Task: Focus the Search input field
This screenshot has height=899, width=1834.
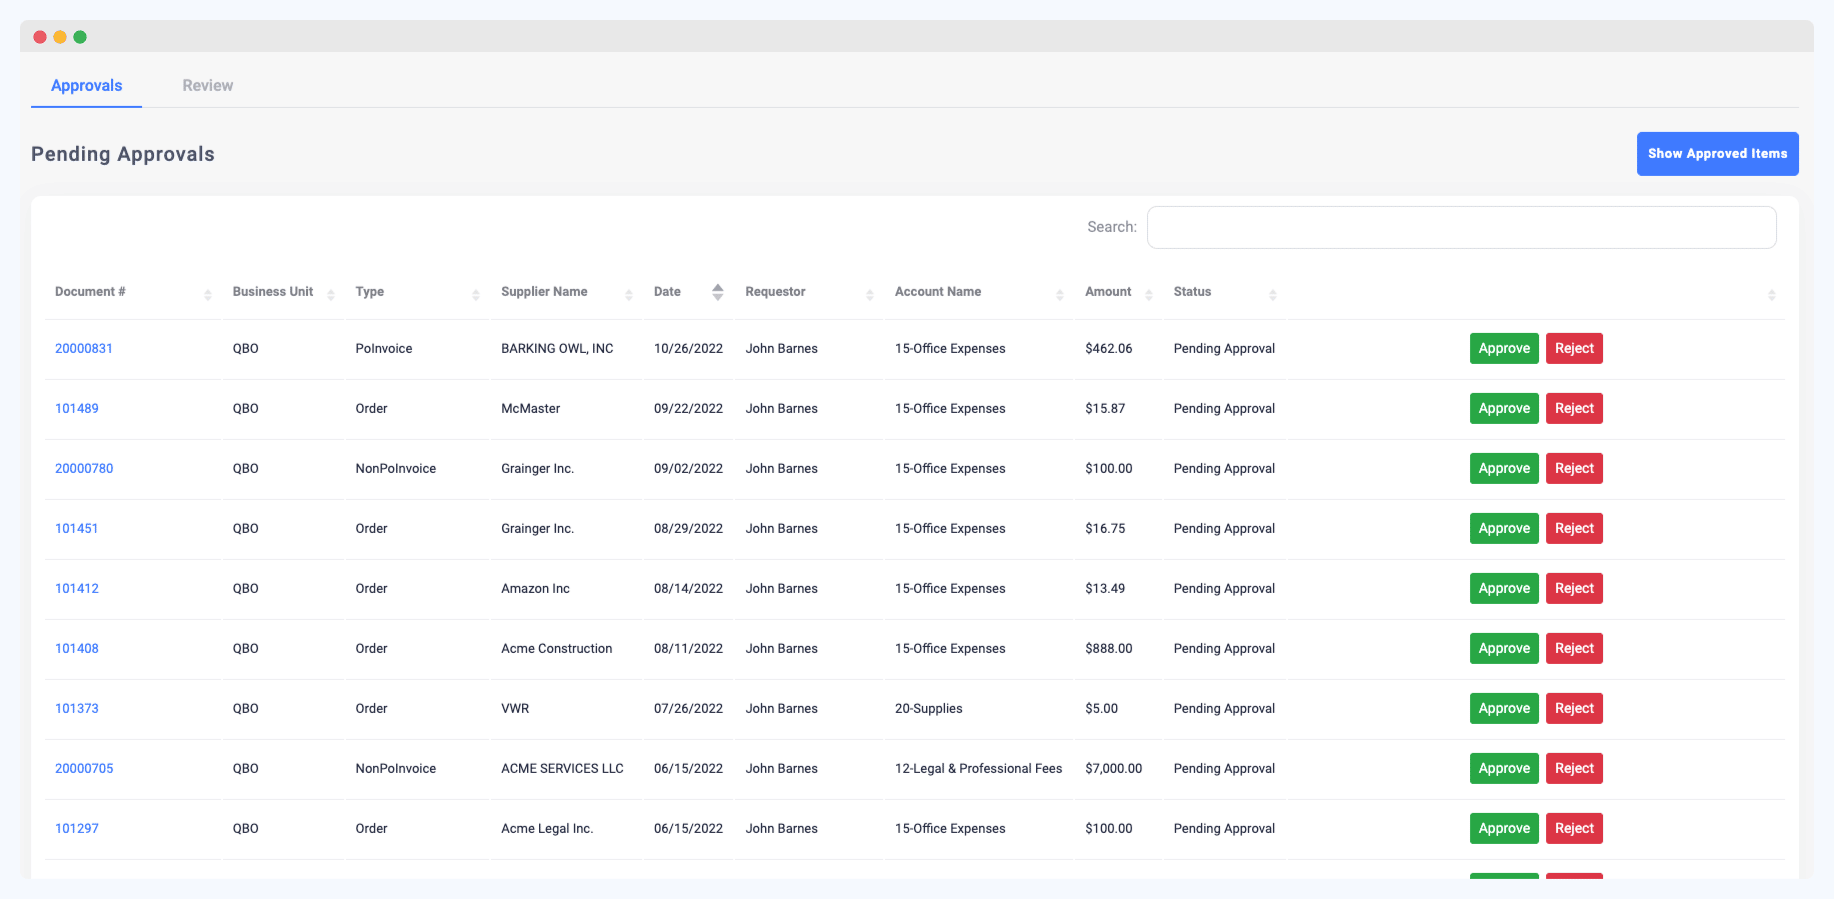Action: [x=1462, y=227]
